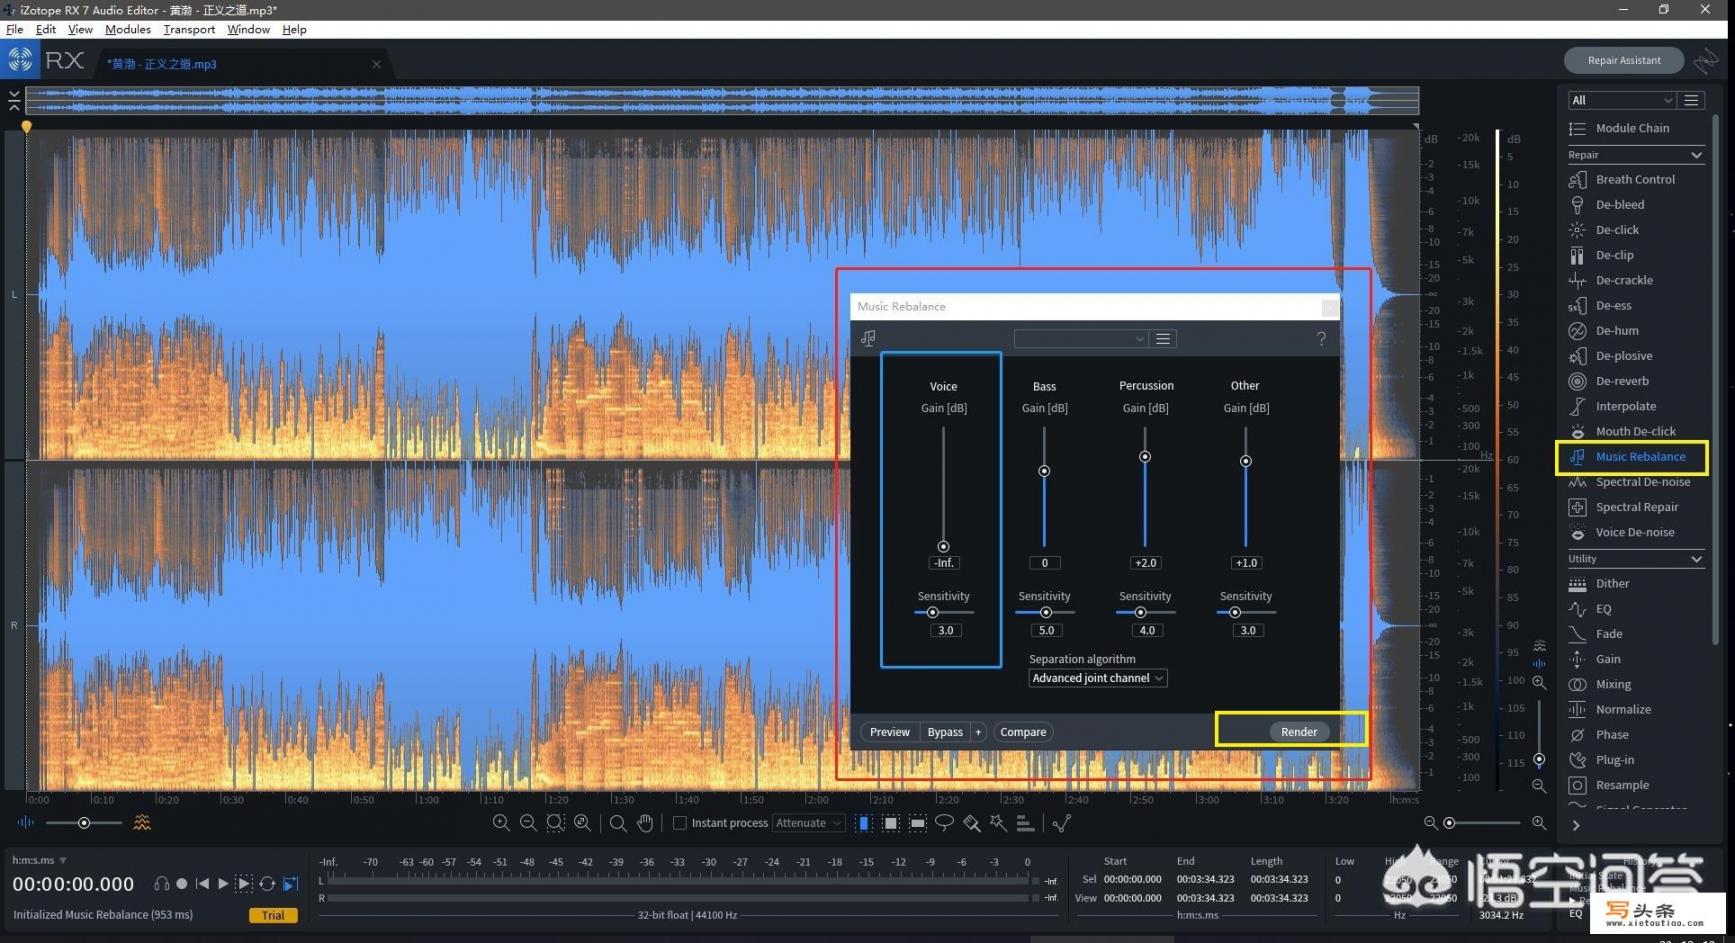Open the Edit menu
Screen dimensions: 1735x943
click(x=46, y=29)
